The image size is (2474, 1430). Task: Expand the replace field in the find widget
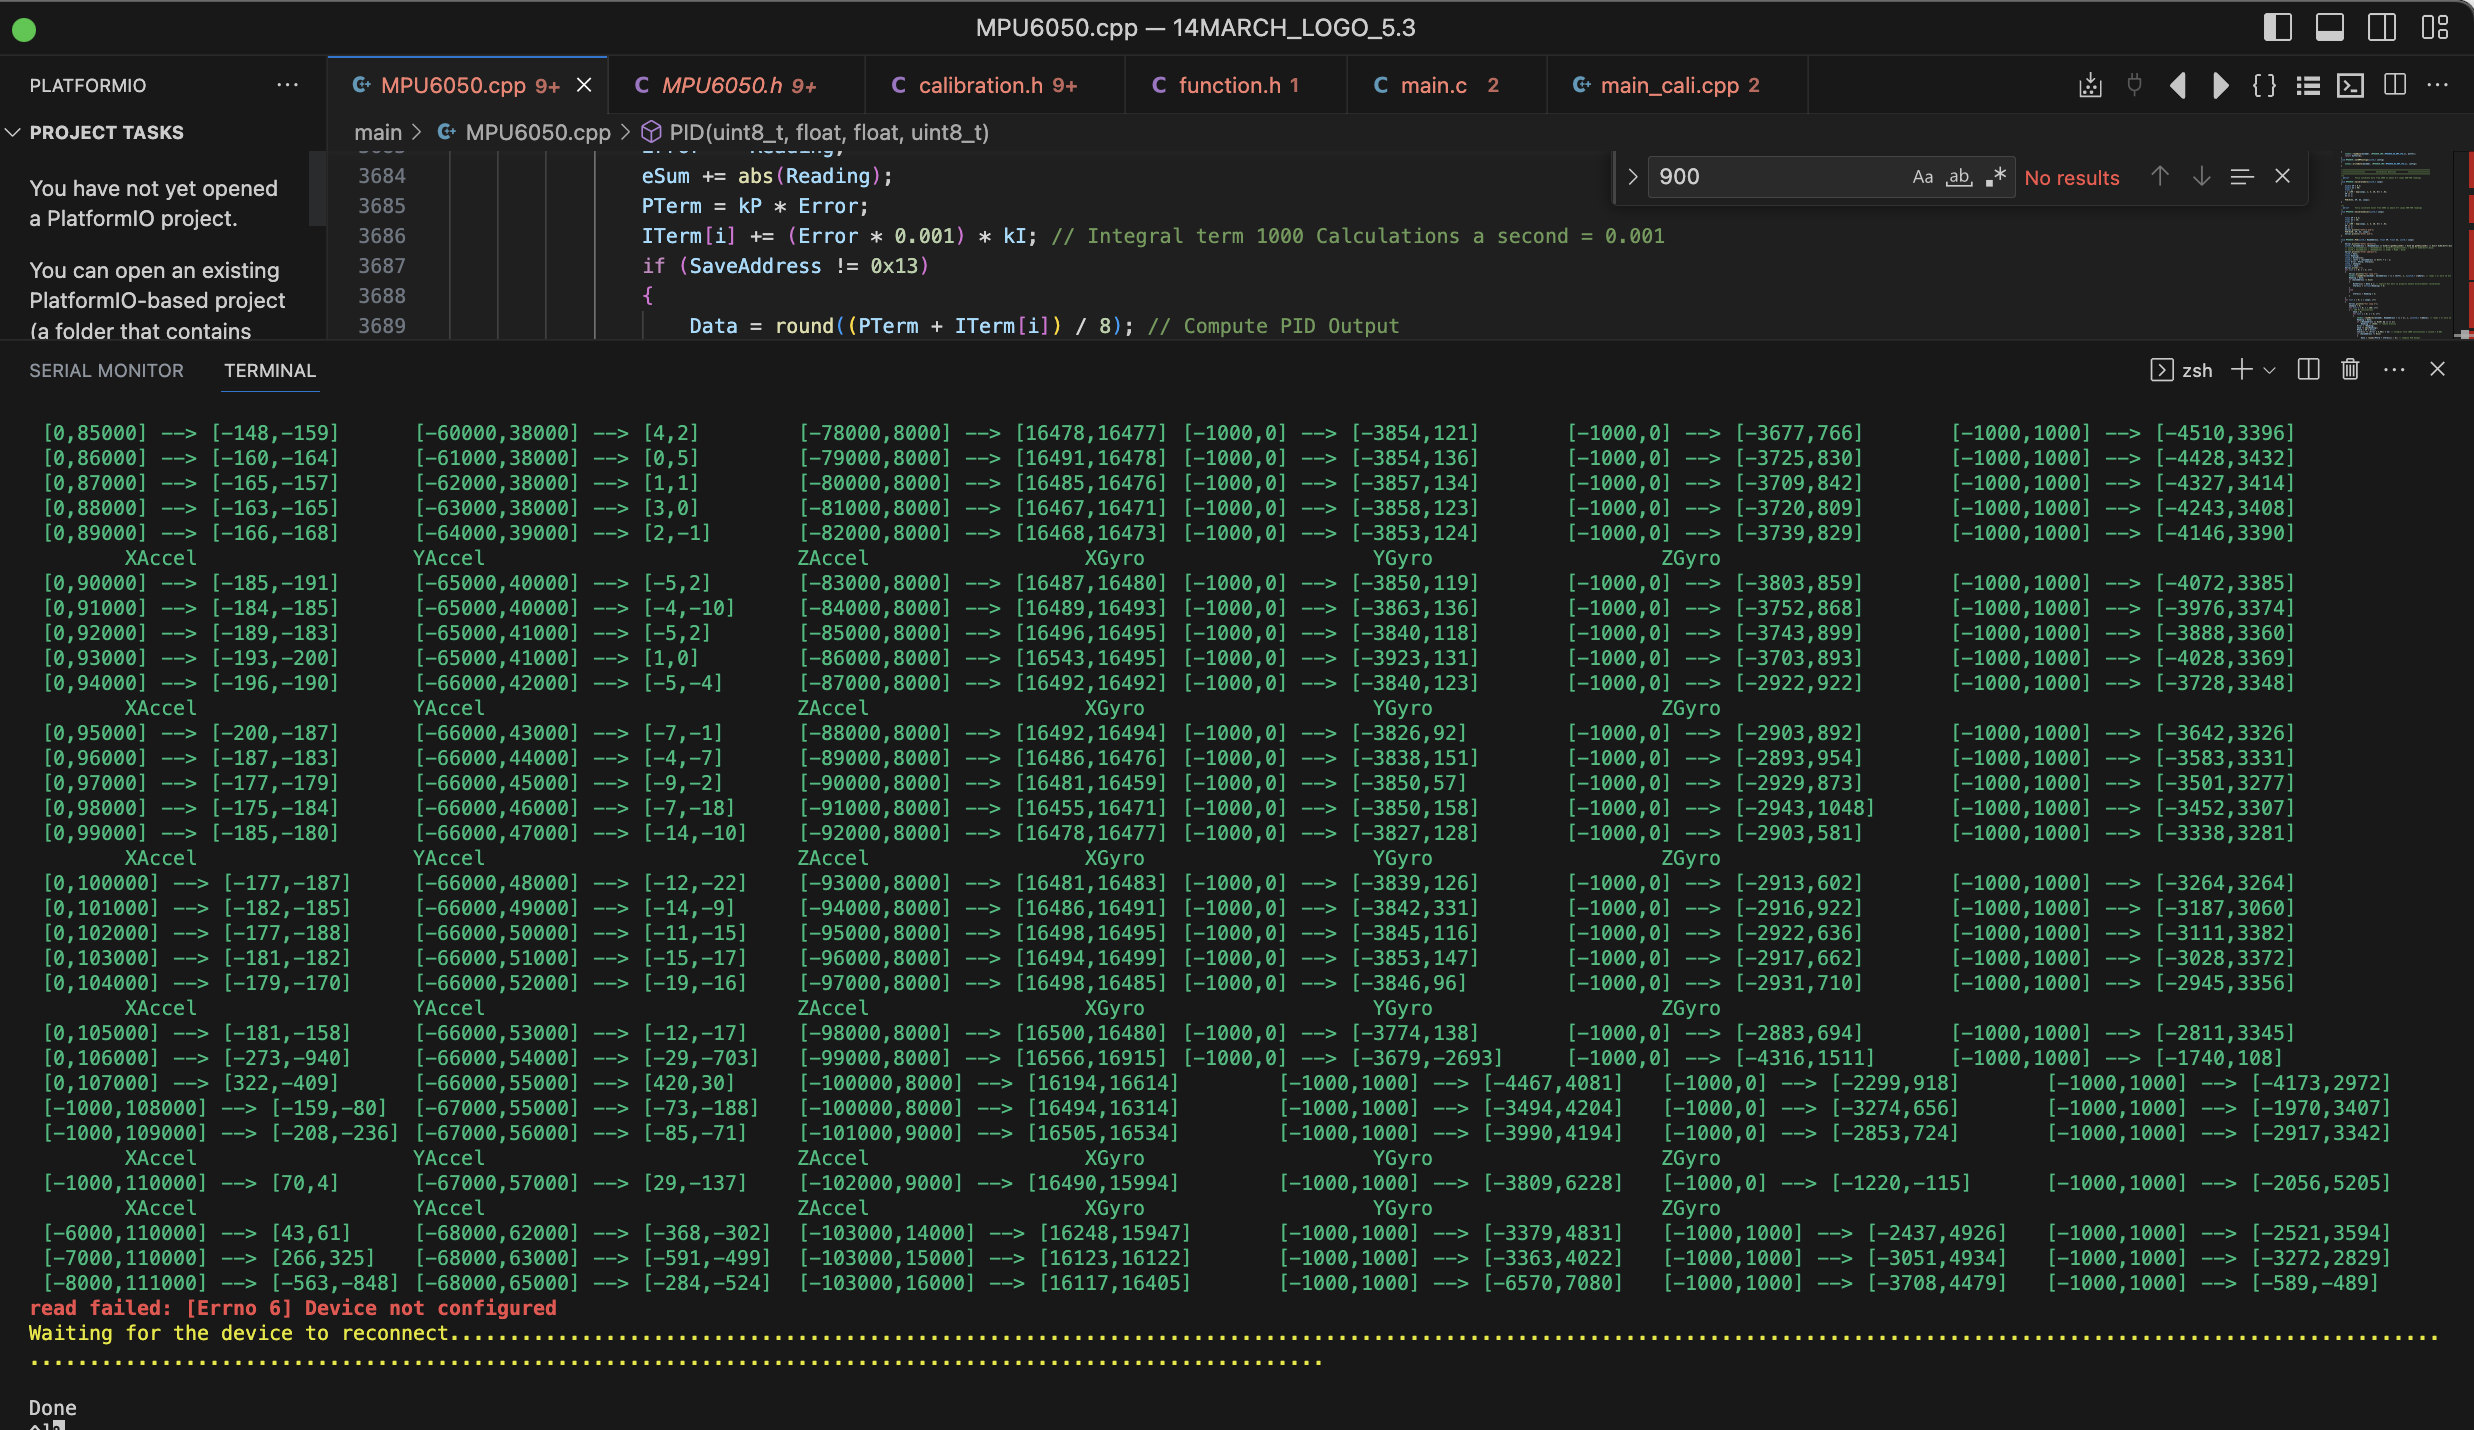1632,177
